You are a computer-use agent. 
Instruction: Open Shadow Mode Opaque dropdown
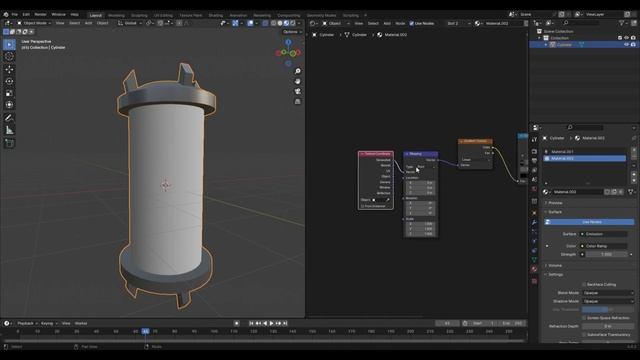[608, 301]
